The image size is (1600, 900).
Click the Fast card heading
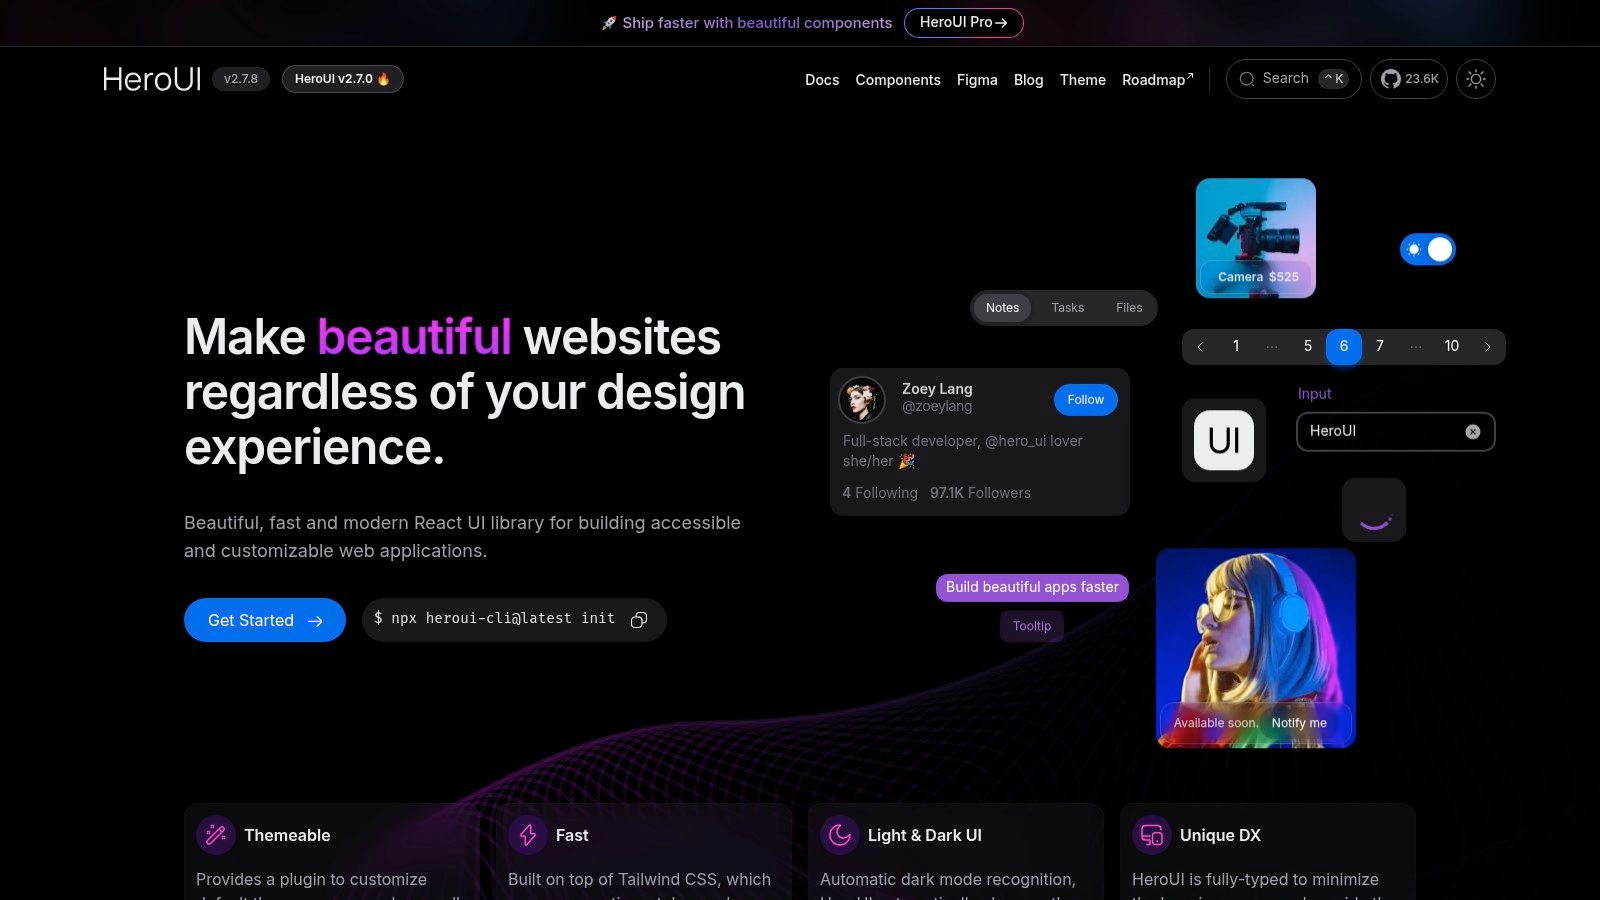point(572,835)
